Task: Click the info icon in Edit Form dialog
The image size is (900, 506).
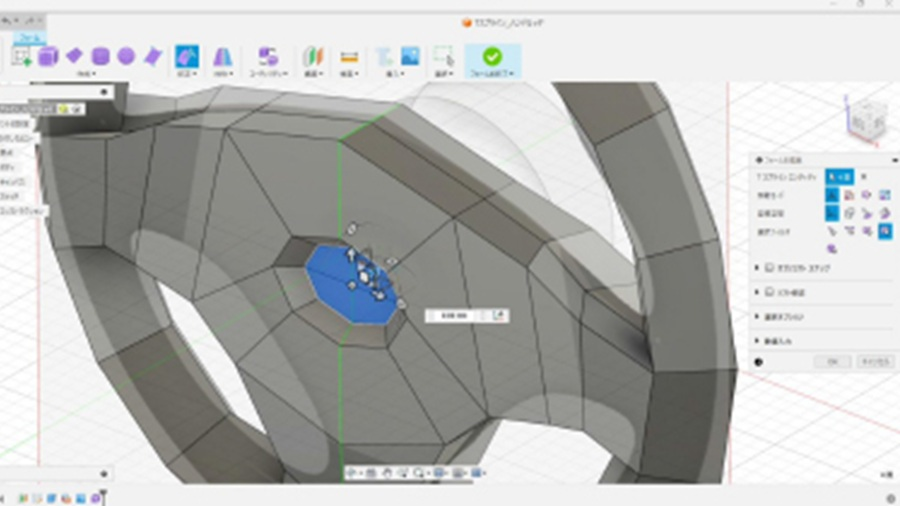Action: [x=759, y=362]
